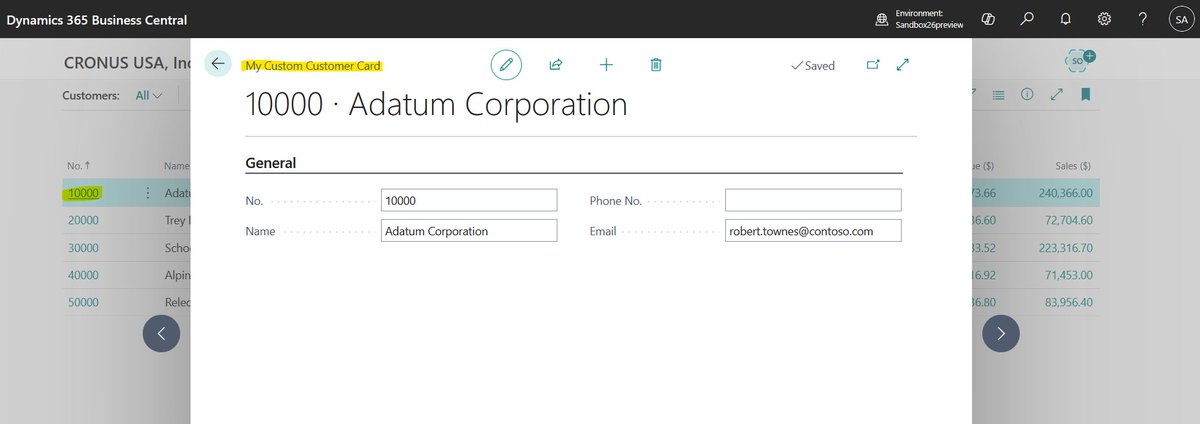
Task: Go to next record arrow
Action: pos(1001,333)
